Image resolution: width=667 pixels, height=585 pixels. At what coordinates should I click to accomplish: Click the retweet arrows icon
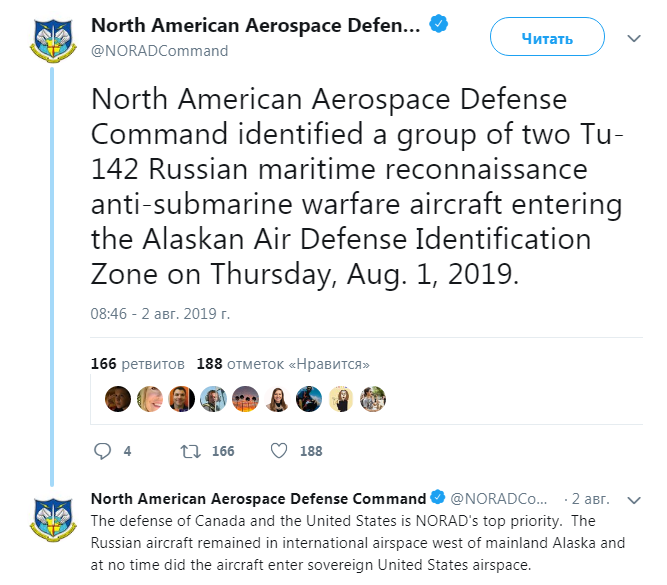[190, 451]
